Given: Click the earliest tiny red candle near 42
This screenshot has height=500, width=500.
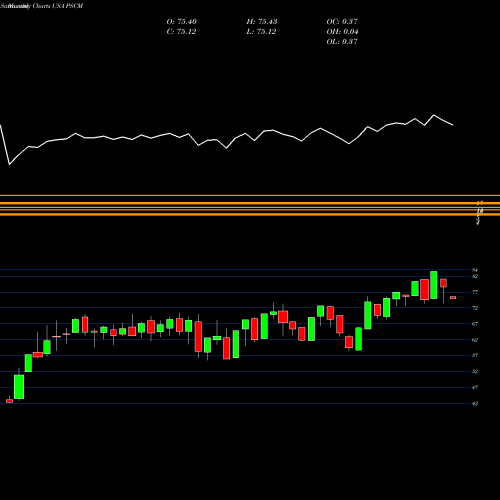Looking at the screenshot, I should (x=9, y=401).
